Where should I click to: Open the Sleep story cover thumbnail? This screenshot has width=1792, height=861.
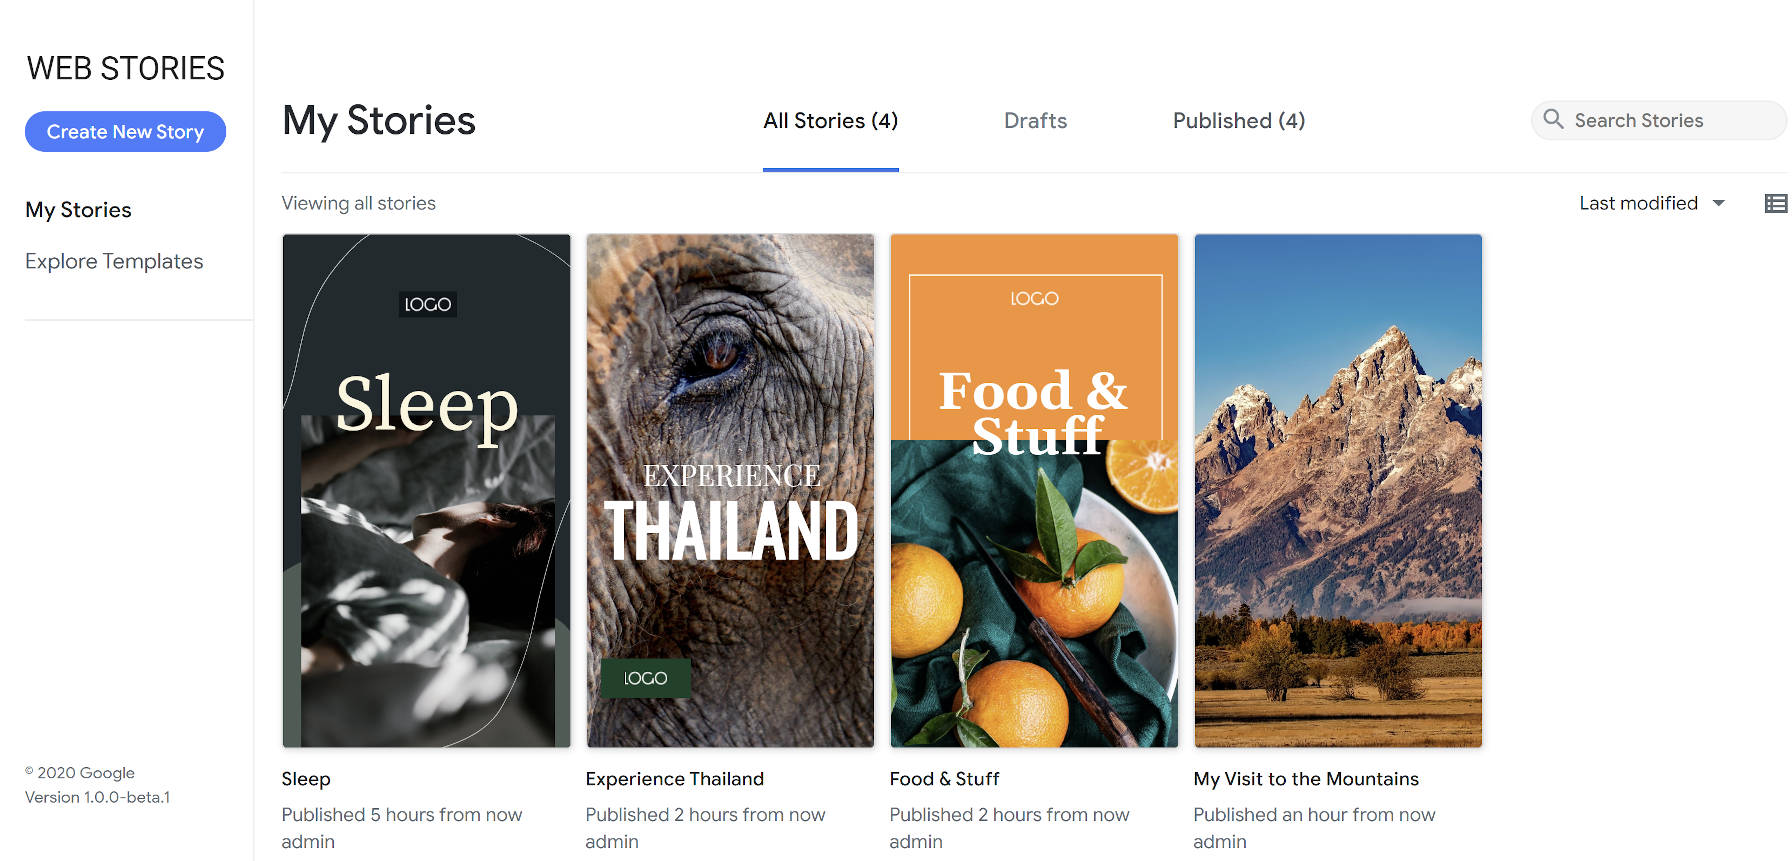click(426, 490)
